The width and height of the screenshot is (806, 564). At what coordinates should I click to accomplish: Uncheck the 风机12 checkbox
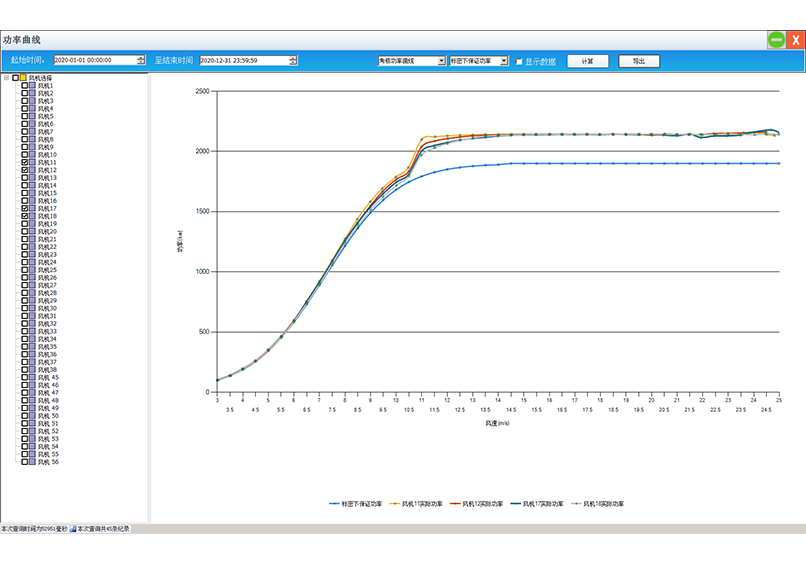pyautogui.click(x=25, y=170)
